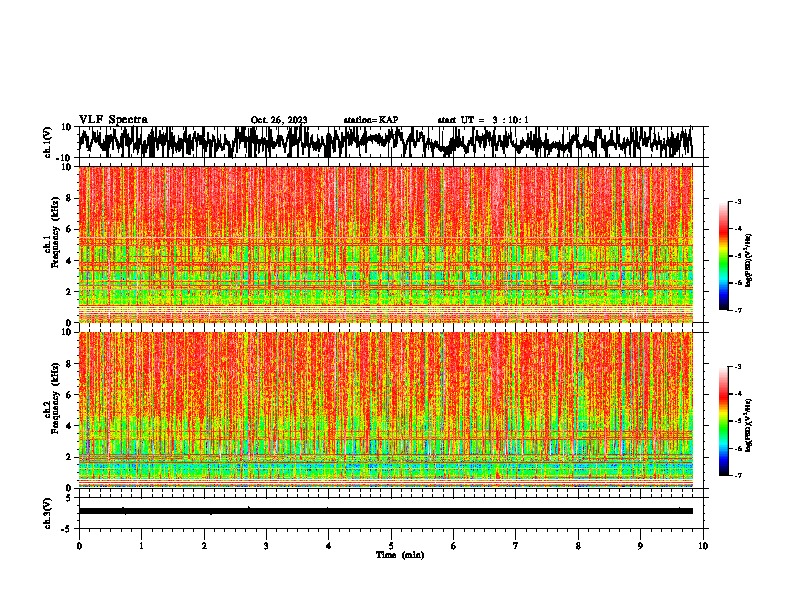Screen dimensions: 792x612
Task: Click the ch.3 flat black signal trace
Action: [x=385, y=511]
